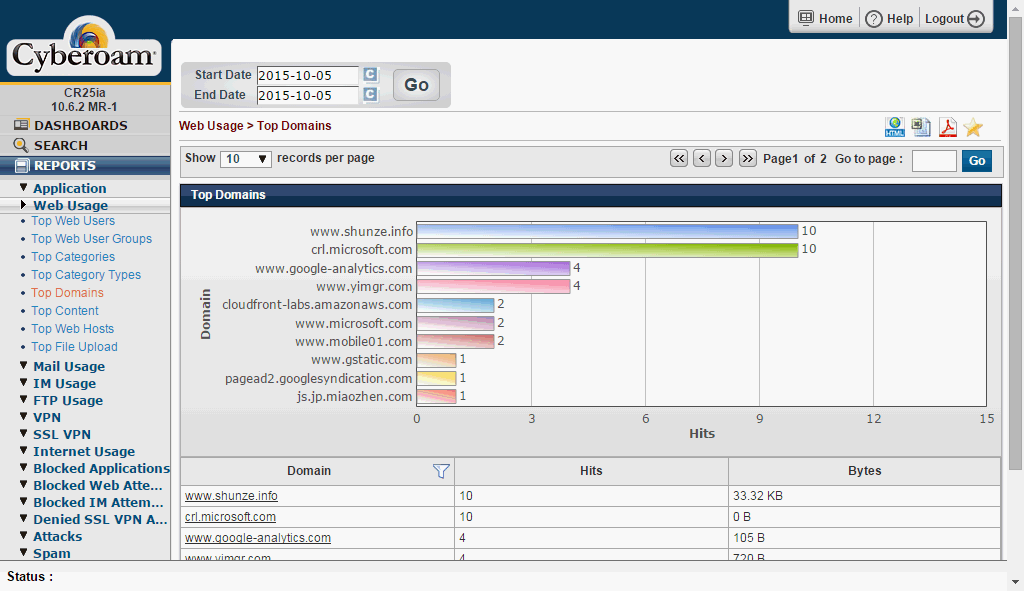Open Top Web Hosts report
1024x591 pixels.
pos(72,328)
